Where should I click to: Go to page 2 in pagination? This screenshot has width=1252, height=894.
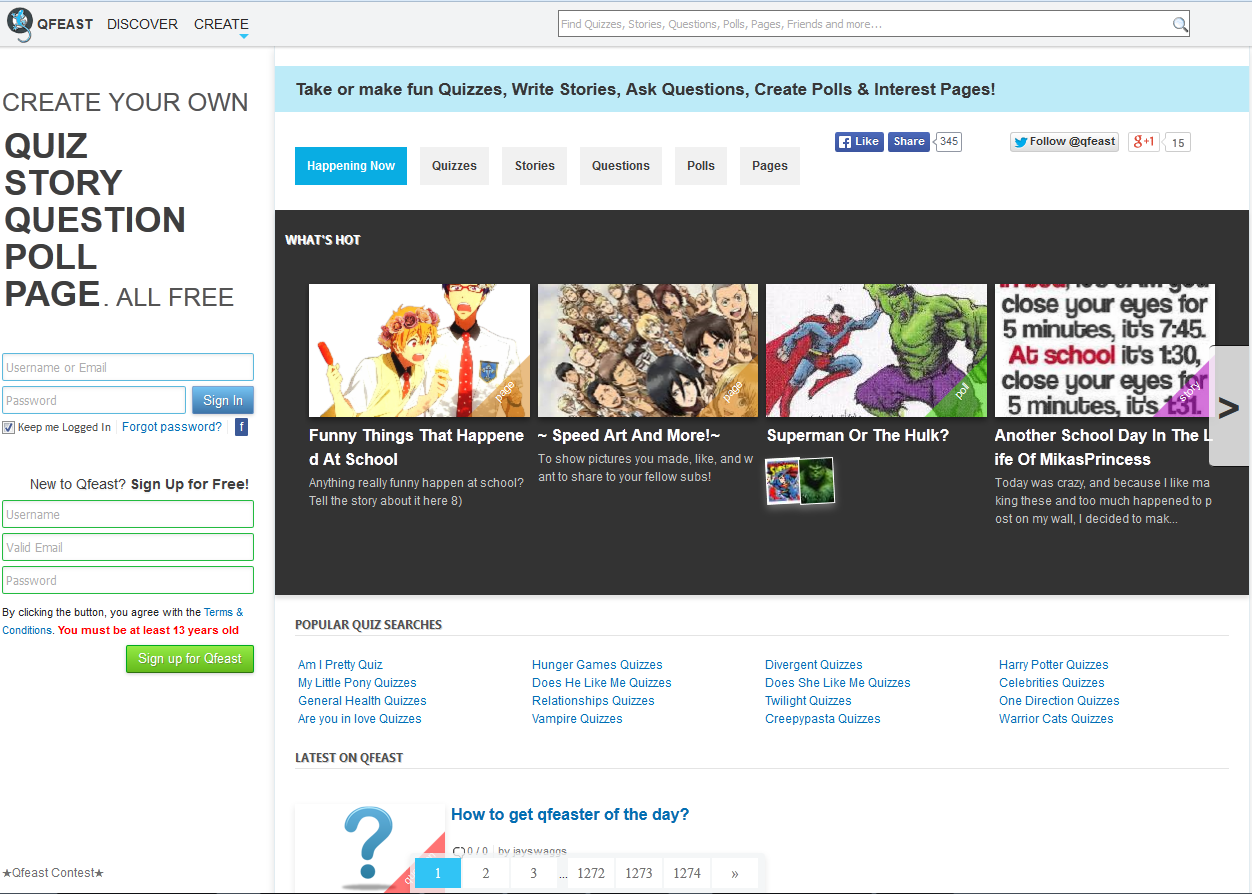486,873
